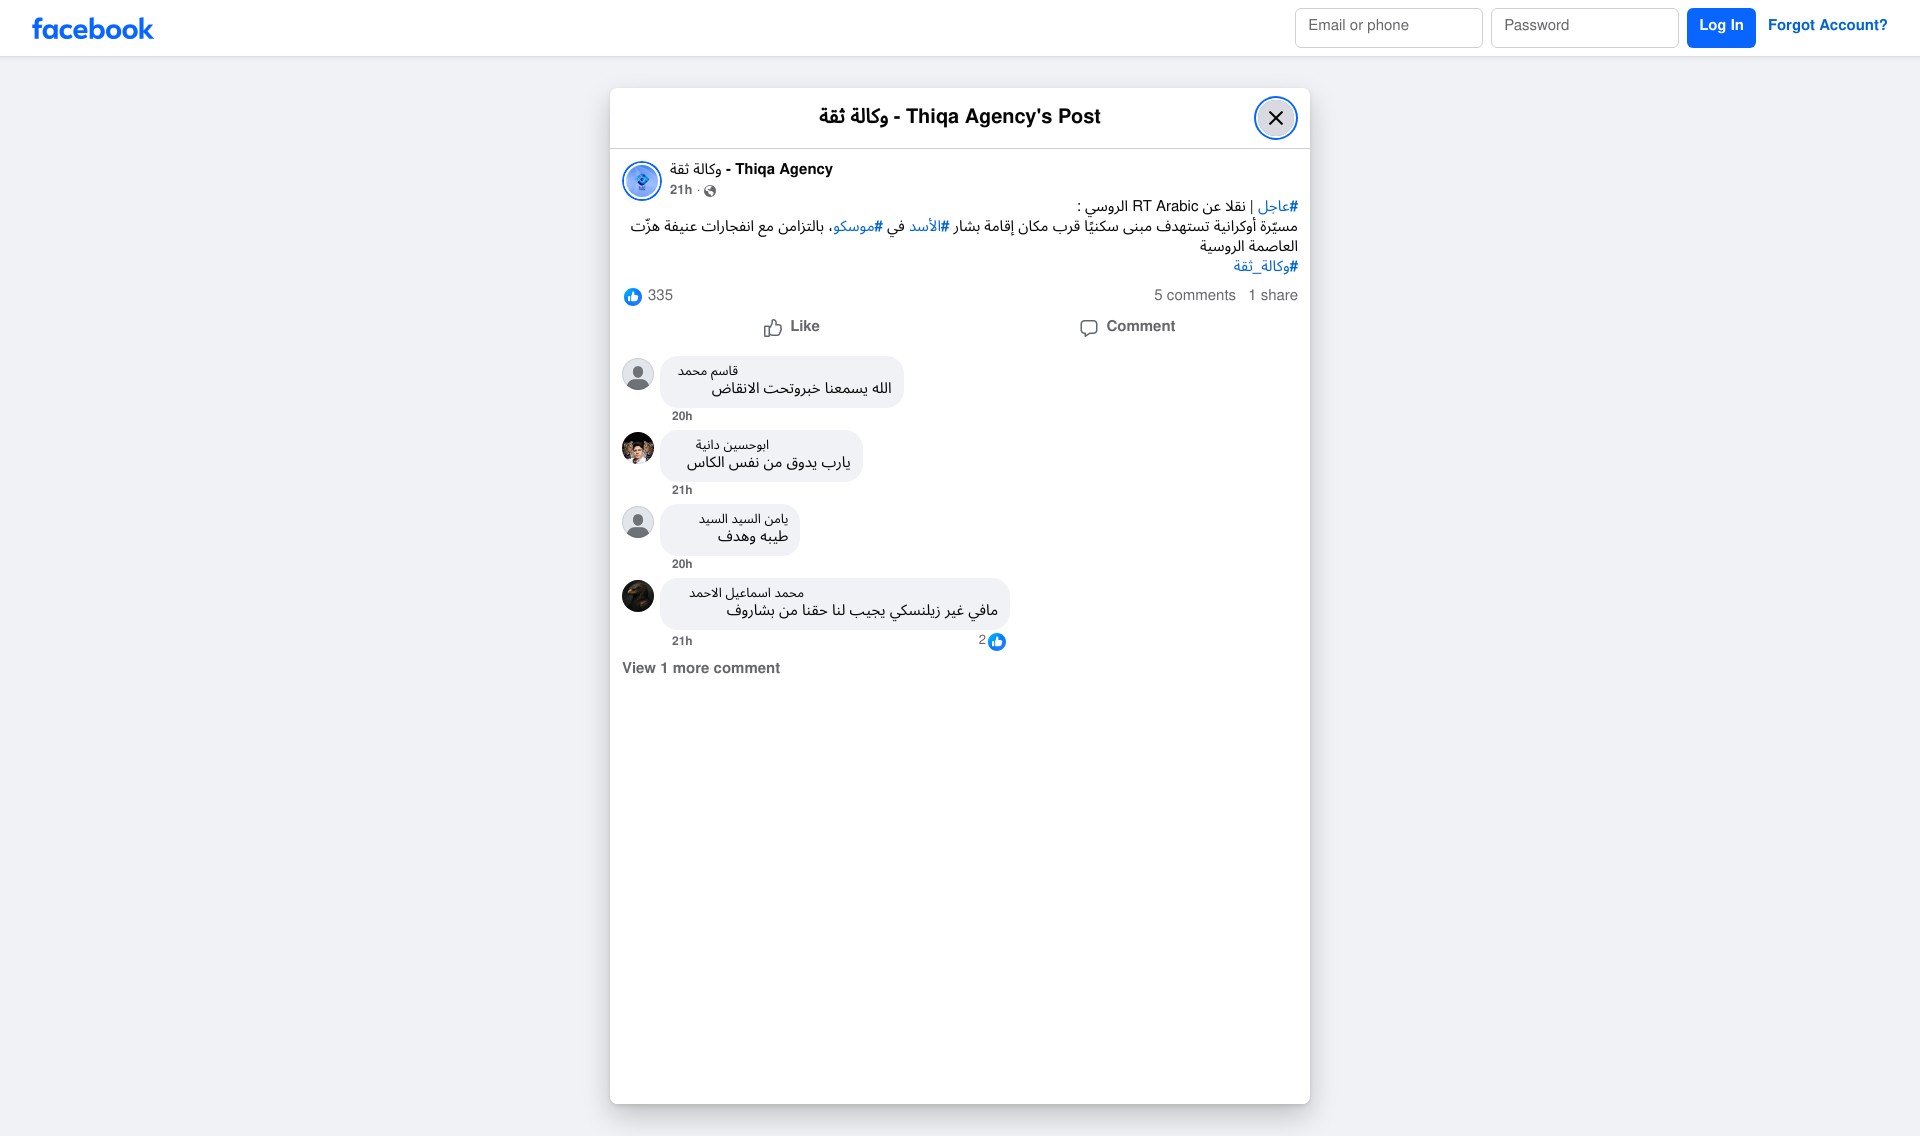Click the Facebook logo
1920x1136 pixels.
93,29
